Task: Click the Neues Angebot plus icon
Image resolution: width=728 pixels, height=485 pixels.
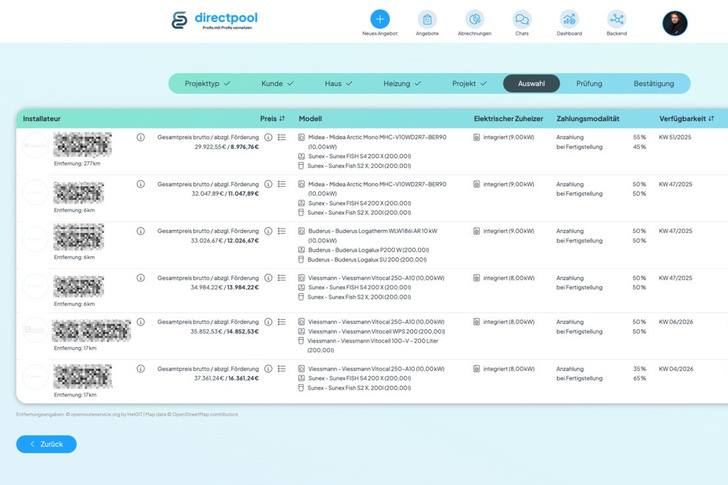Action: (x=380, y=19)
